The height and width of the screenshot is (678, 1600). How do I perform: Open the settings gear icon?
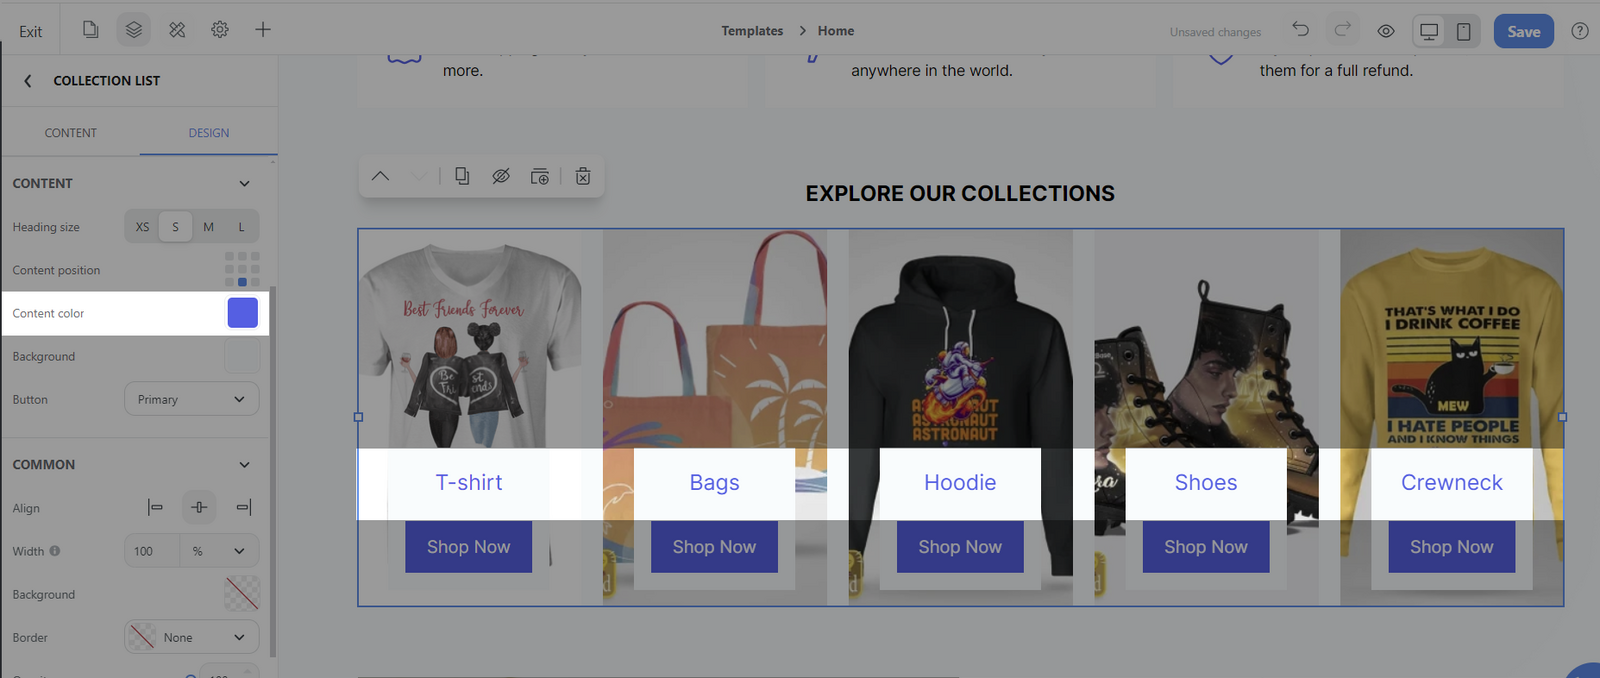220,30
